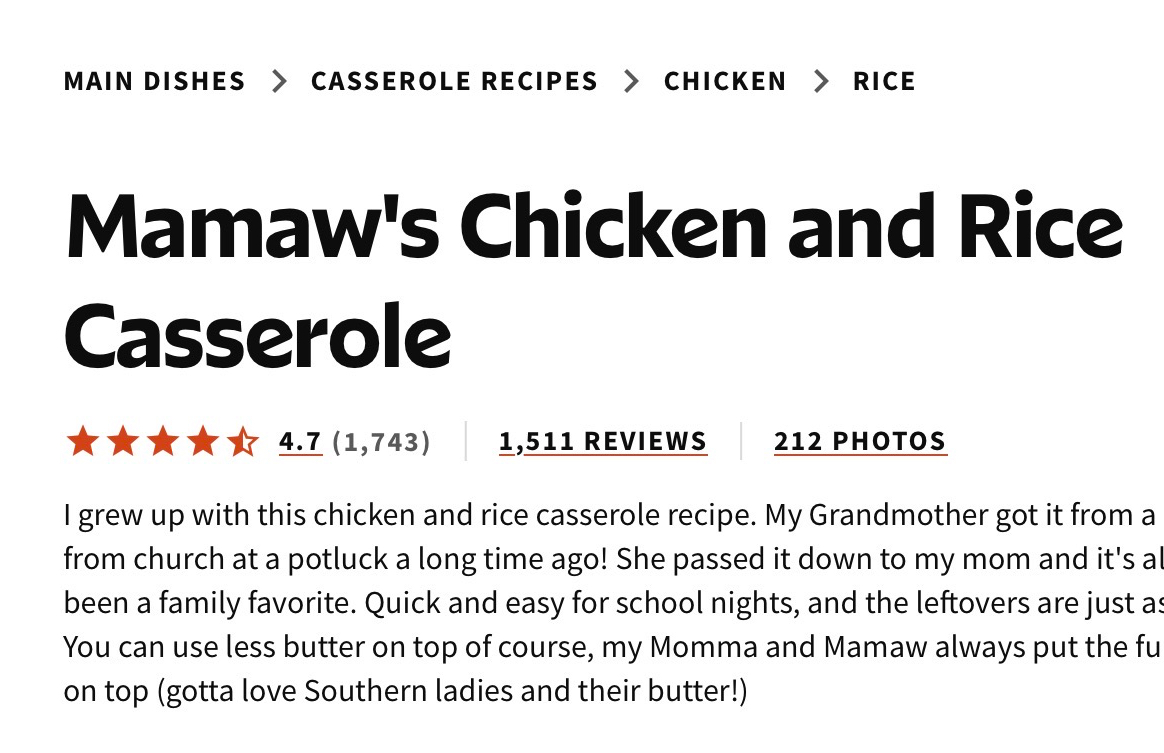Select the third rating star
The height and width of the screenshot is (753, 1164).
[162, 441]
